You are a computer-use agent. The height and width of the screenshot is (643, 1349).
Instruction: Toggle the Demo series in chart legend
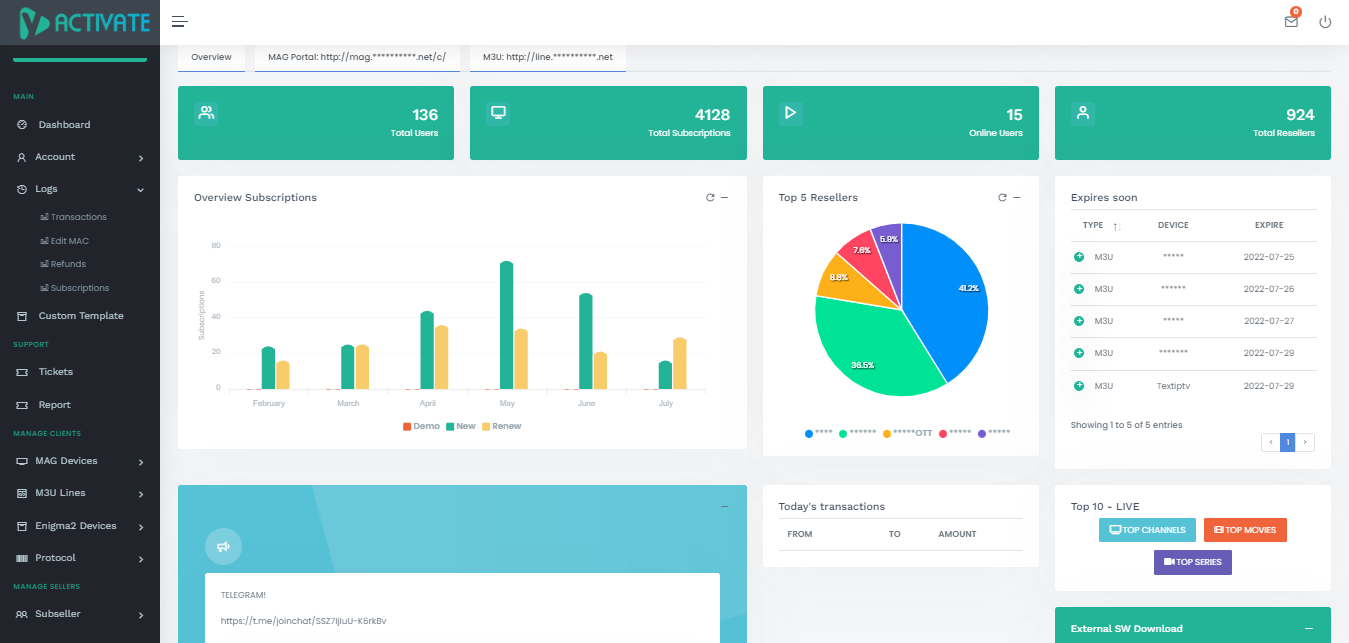click(421, 426)
